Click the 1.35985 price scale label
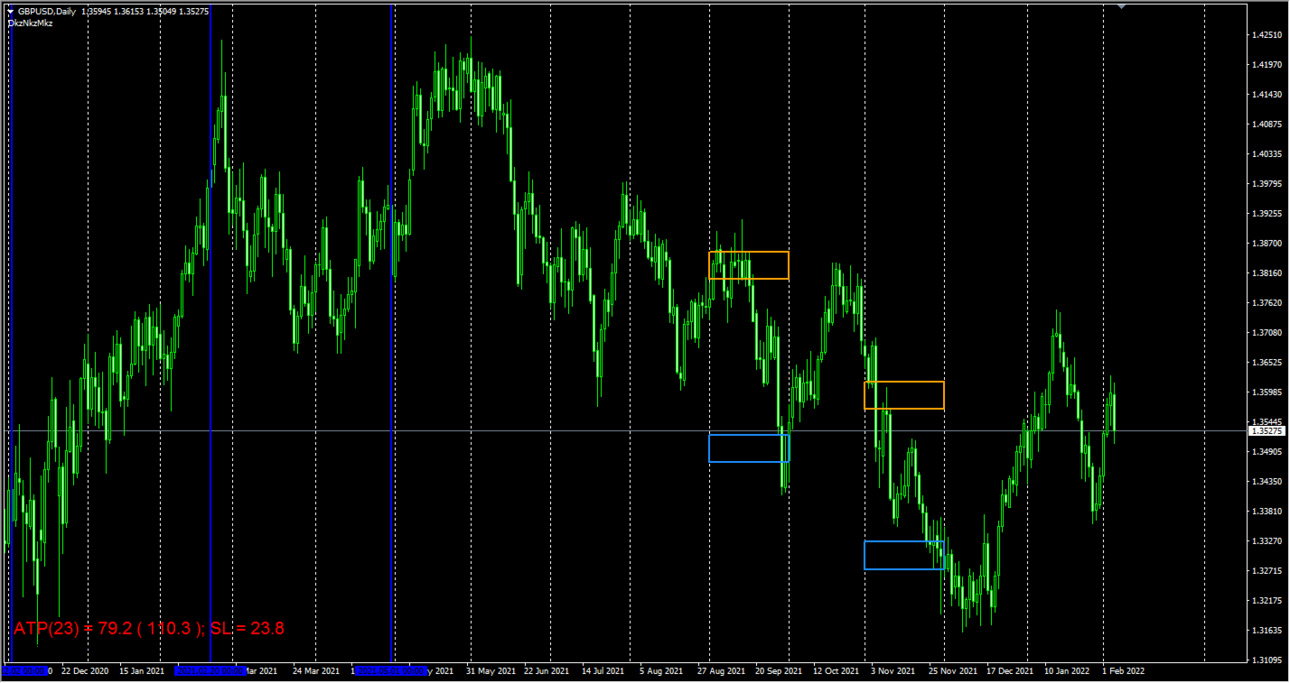The image size is (1290, 683). pos(1267,392)
